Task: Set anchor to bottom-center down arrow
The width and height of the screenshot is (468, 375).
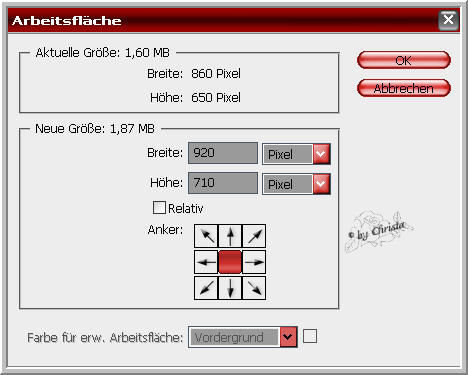Action: pos(230,288)
